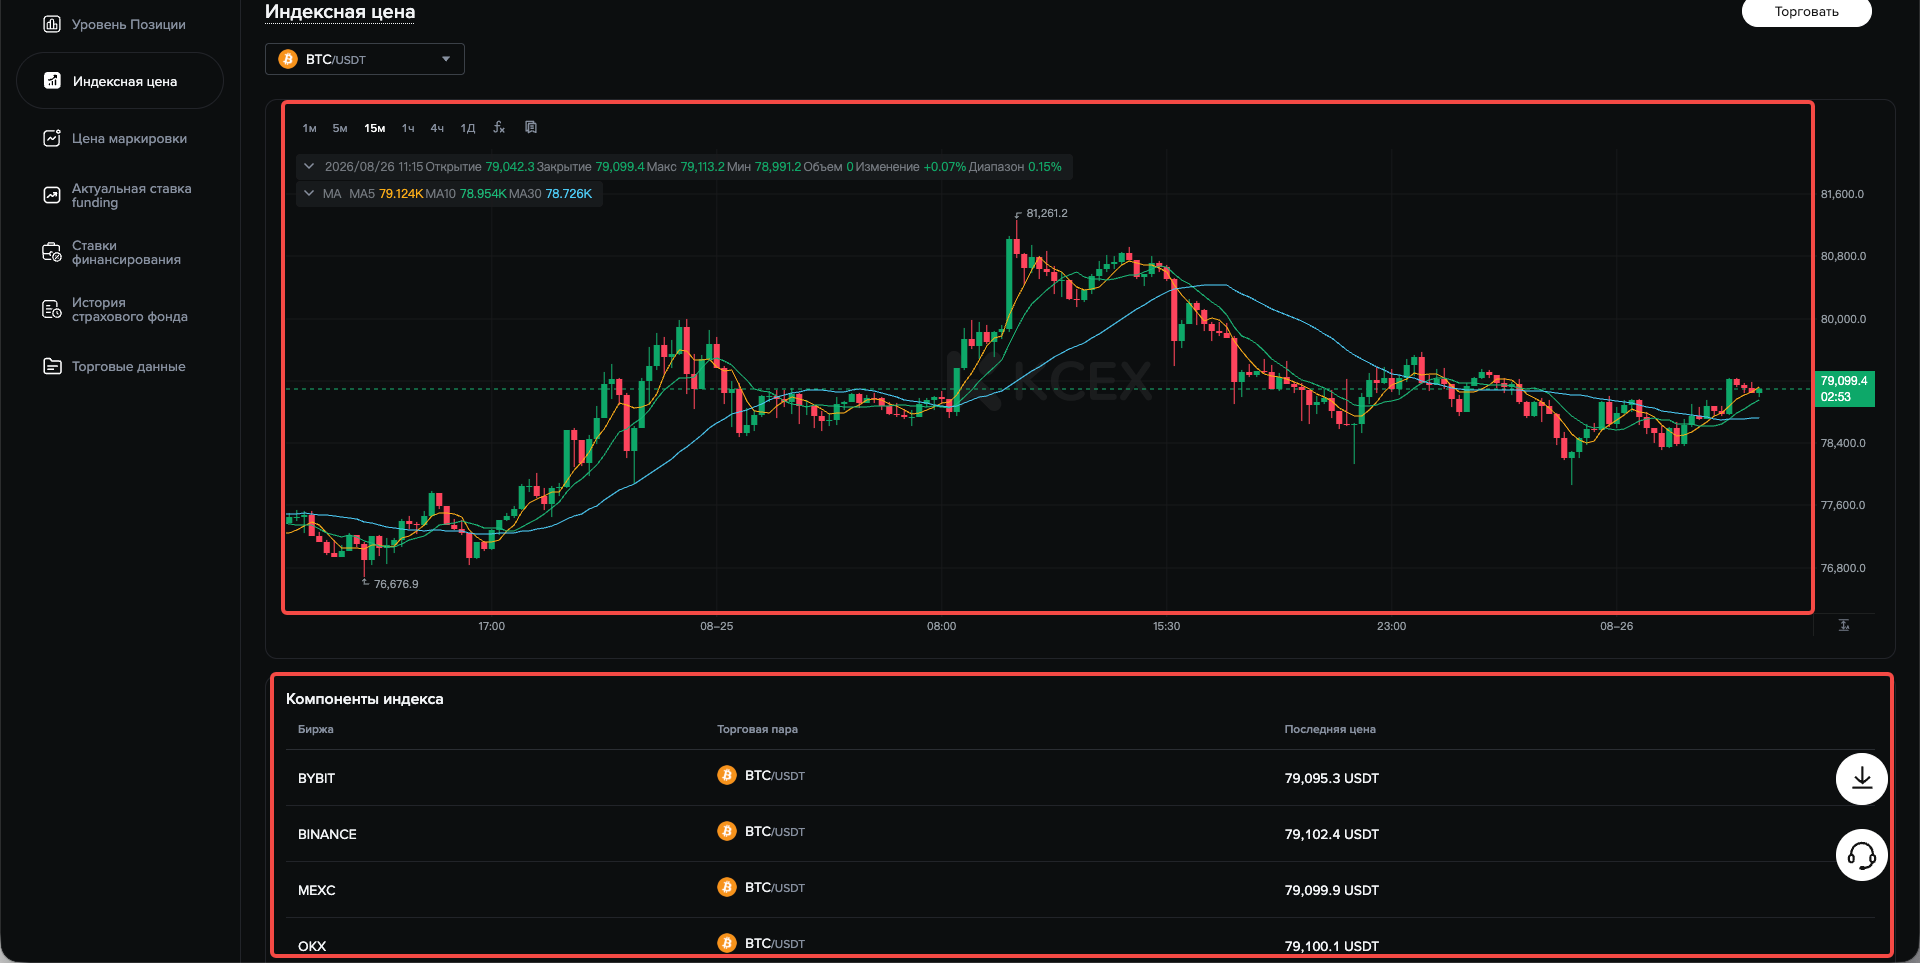Click the chart layout icon beside fx

tap(531, 127)
